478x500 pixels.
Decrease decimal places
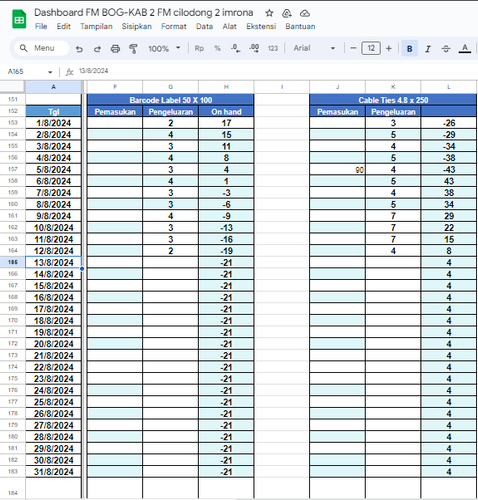tap(235, 49)
